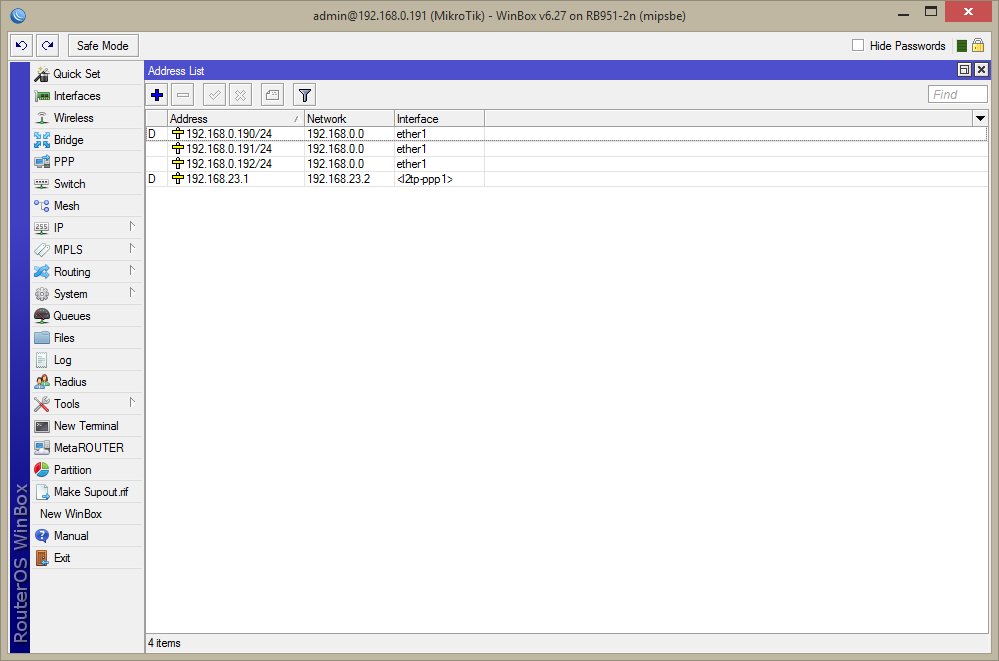Sort by the Network column header
Viewport: 999px width, 661px height.
pyautogui.click(x=349, y=119)
